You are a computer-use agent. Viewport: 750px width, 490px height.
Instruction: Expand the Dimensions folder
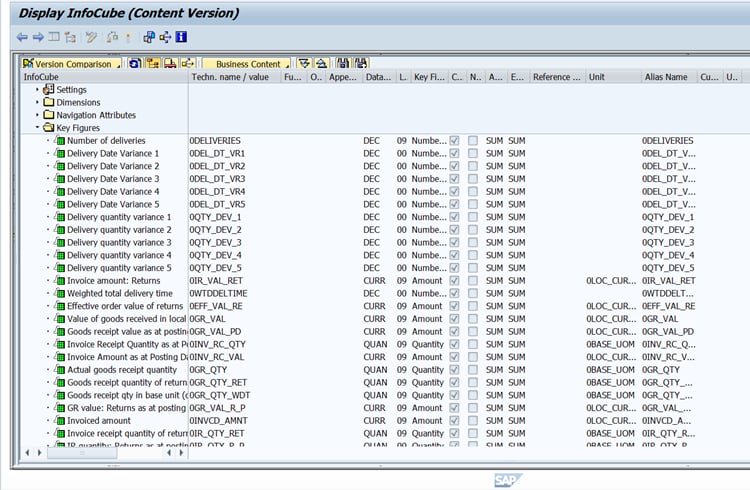[37, 102]
